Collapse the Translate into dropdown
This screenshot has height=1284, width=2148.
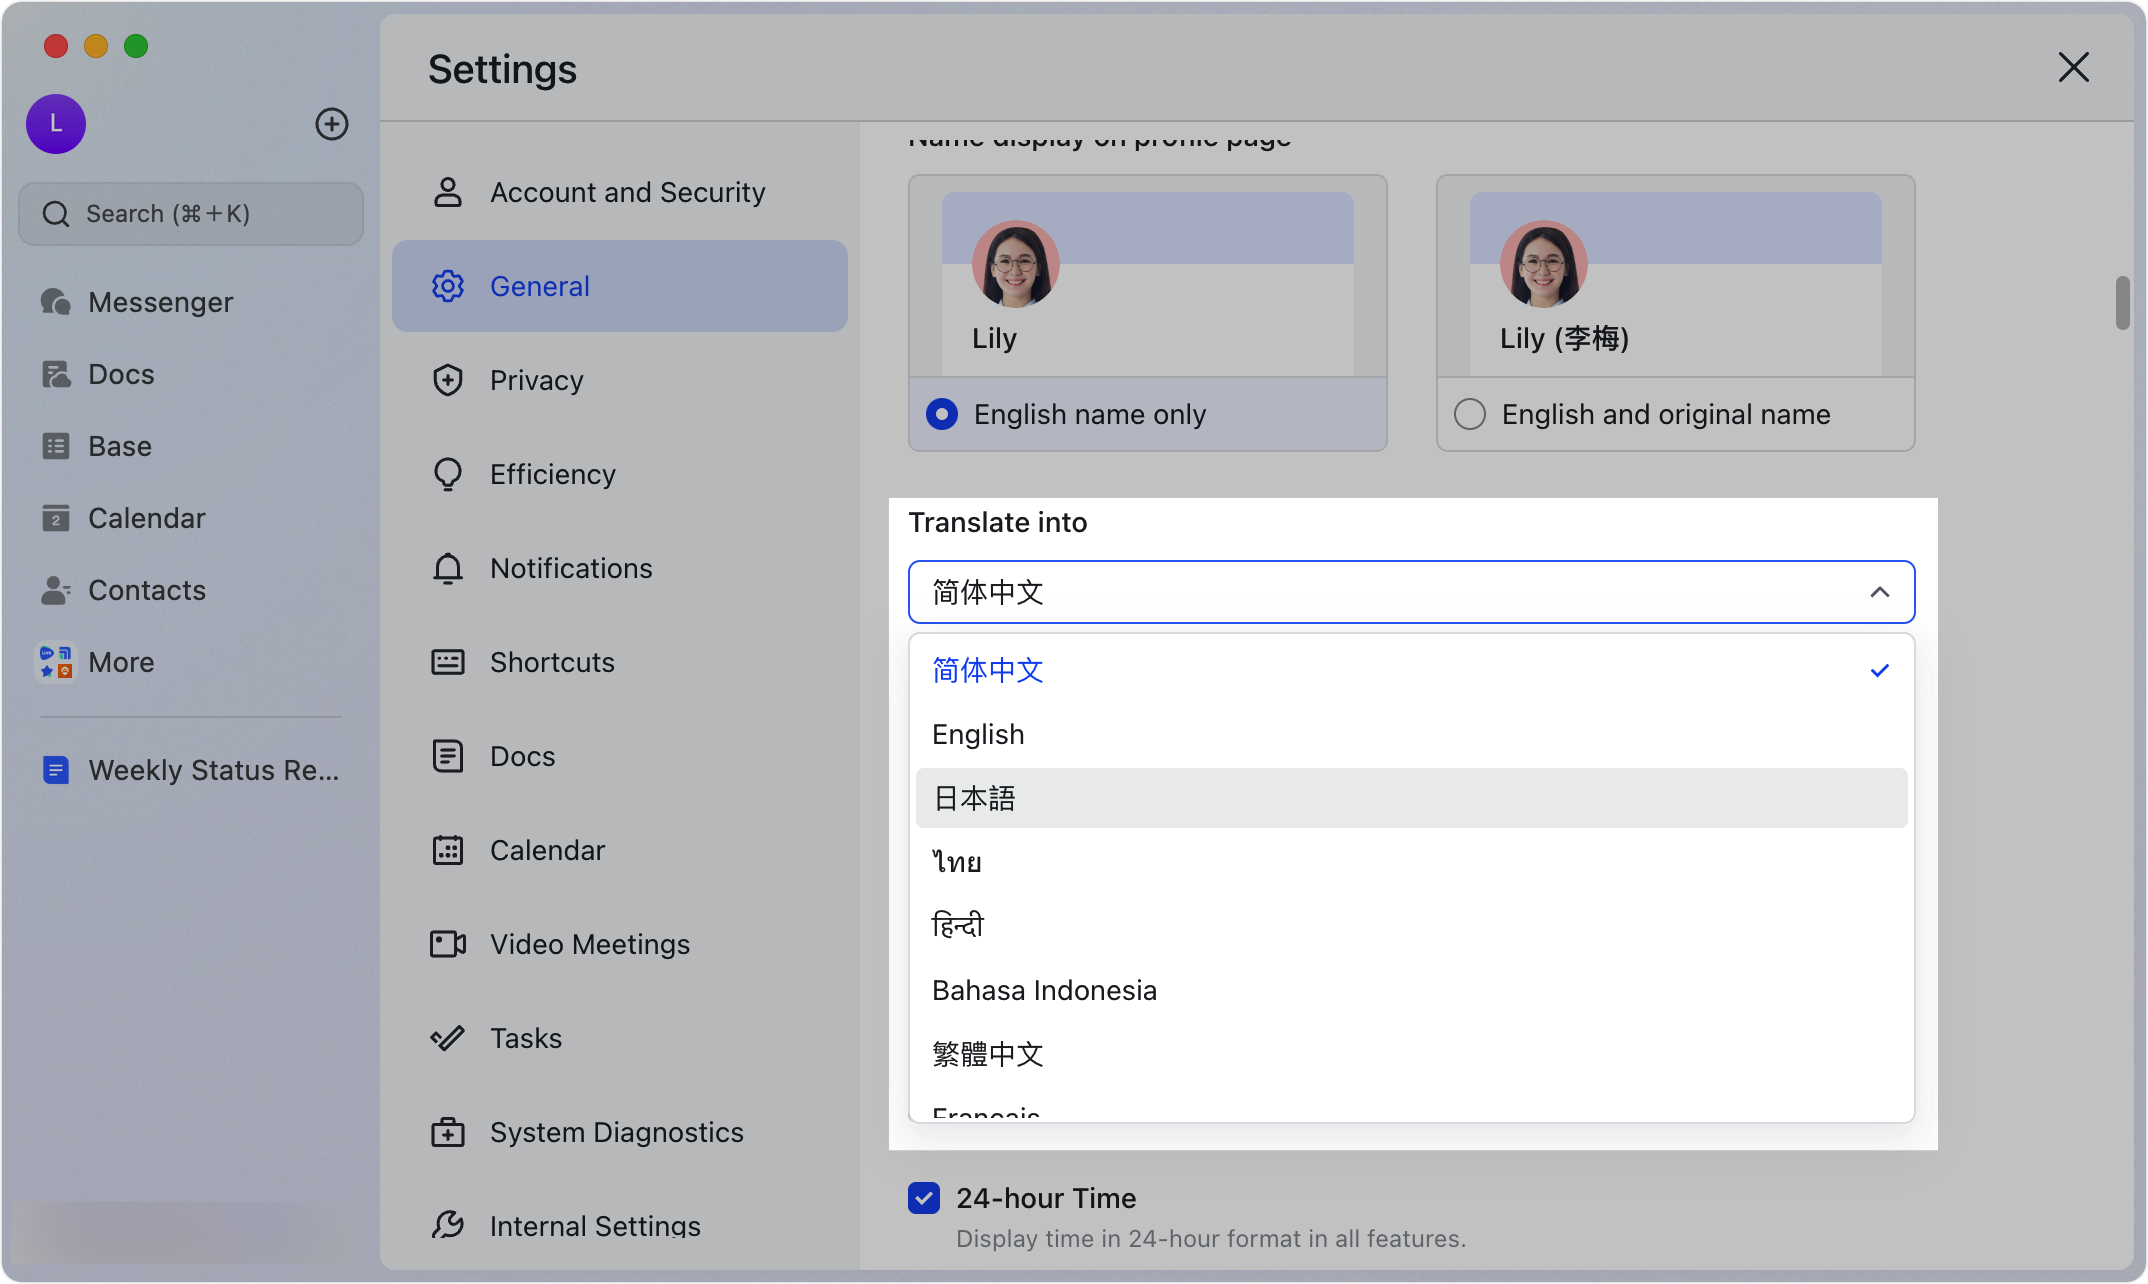coord(1879,592)
